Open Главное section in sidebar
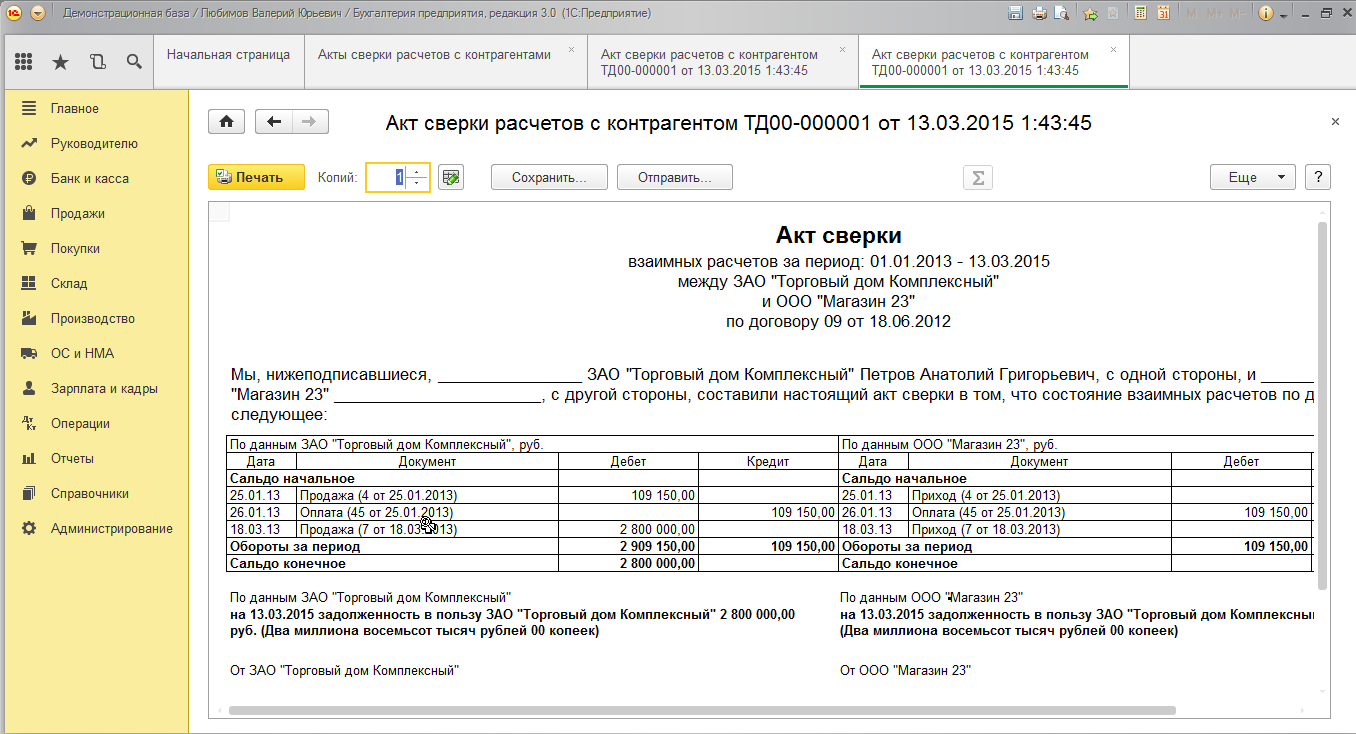Screen dimensions: 1356x734 pyautogui.click(x=94, y=108)
